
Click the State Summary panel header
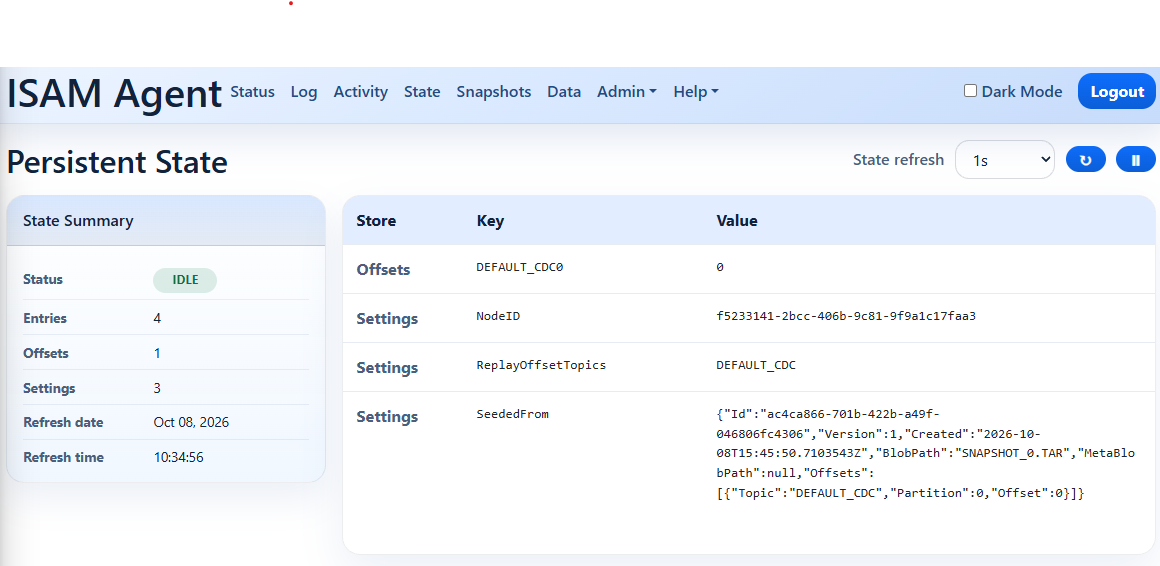166,220
